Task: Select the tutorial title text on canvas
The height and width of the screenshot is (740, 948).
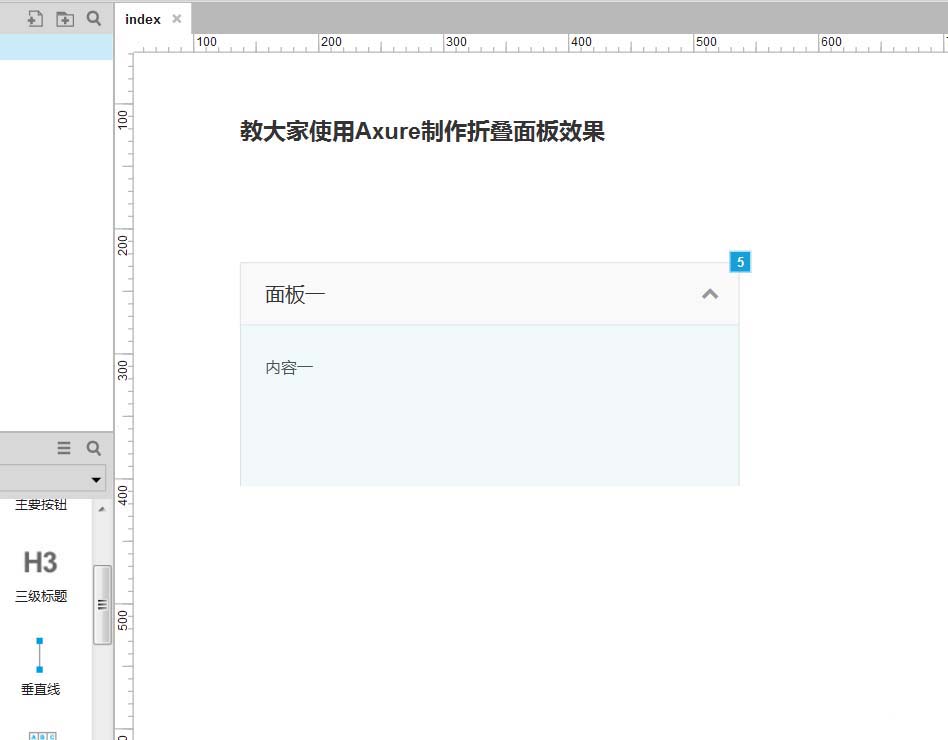Action: pyautogui.click(x=423, y=131)
